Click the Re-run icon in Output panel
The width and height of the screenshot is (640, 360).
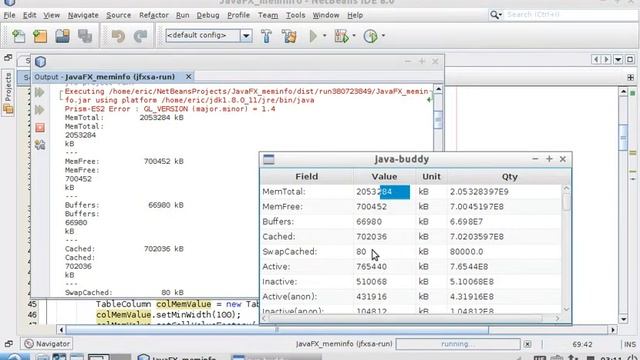click(40, 92)
